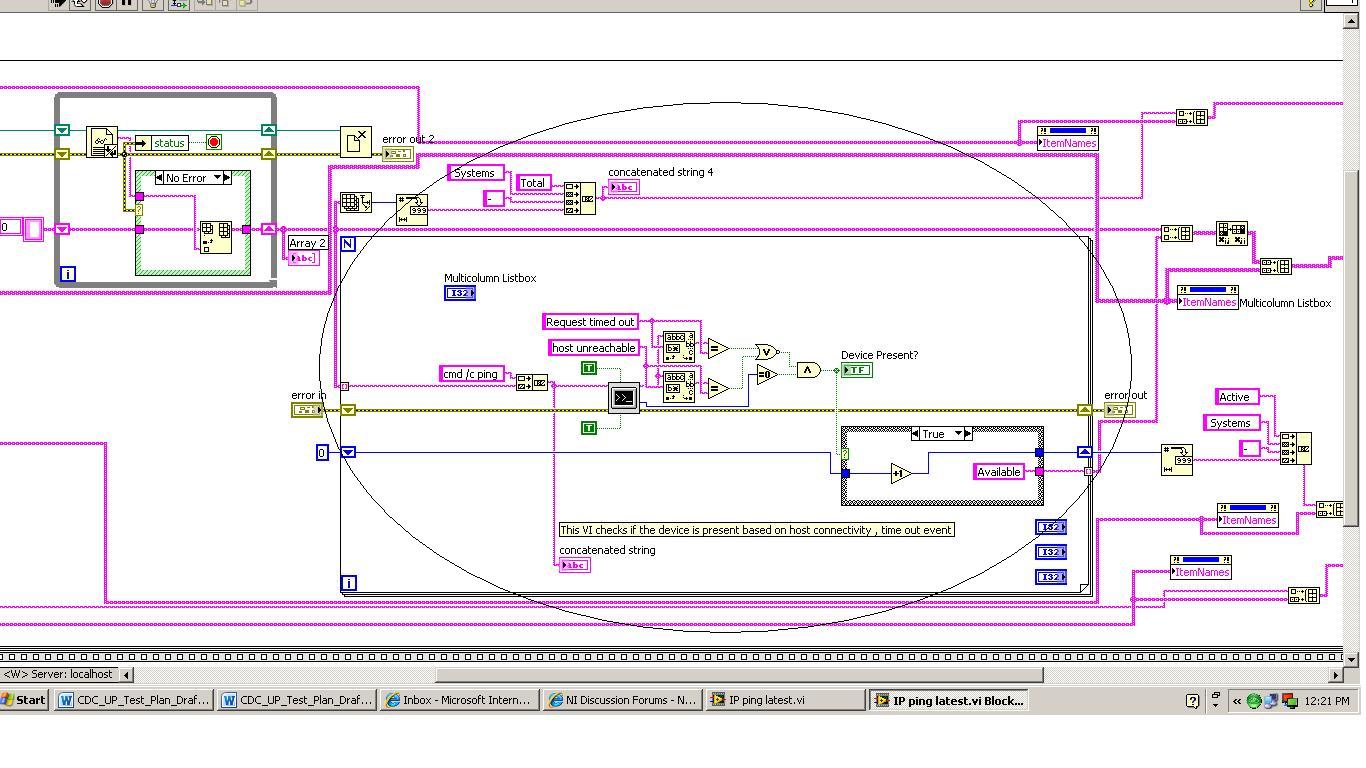Click the error out 2 cluster terminal
1366x768 pixels.
click(x=397, y=154)
